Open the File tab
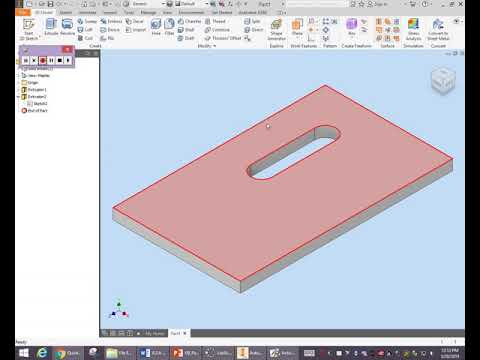The image size is (480, 360). [23, 12]
